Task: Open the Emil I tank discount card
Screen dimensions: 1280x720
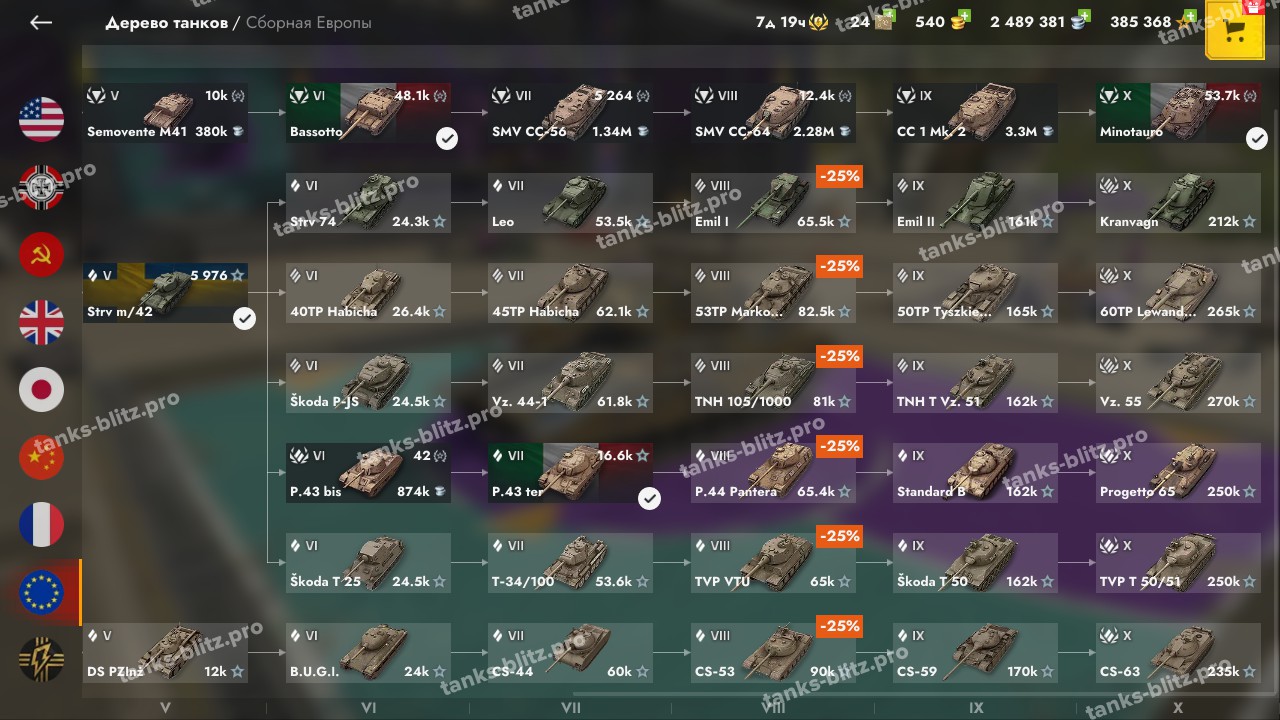Action: [x=774, y=203]
